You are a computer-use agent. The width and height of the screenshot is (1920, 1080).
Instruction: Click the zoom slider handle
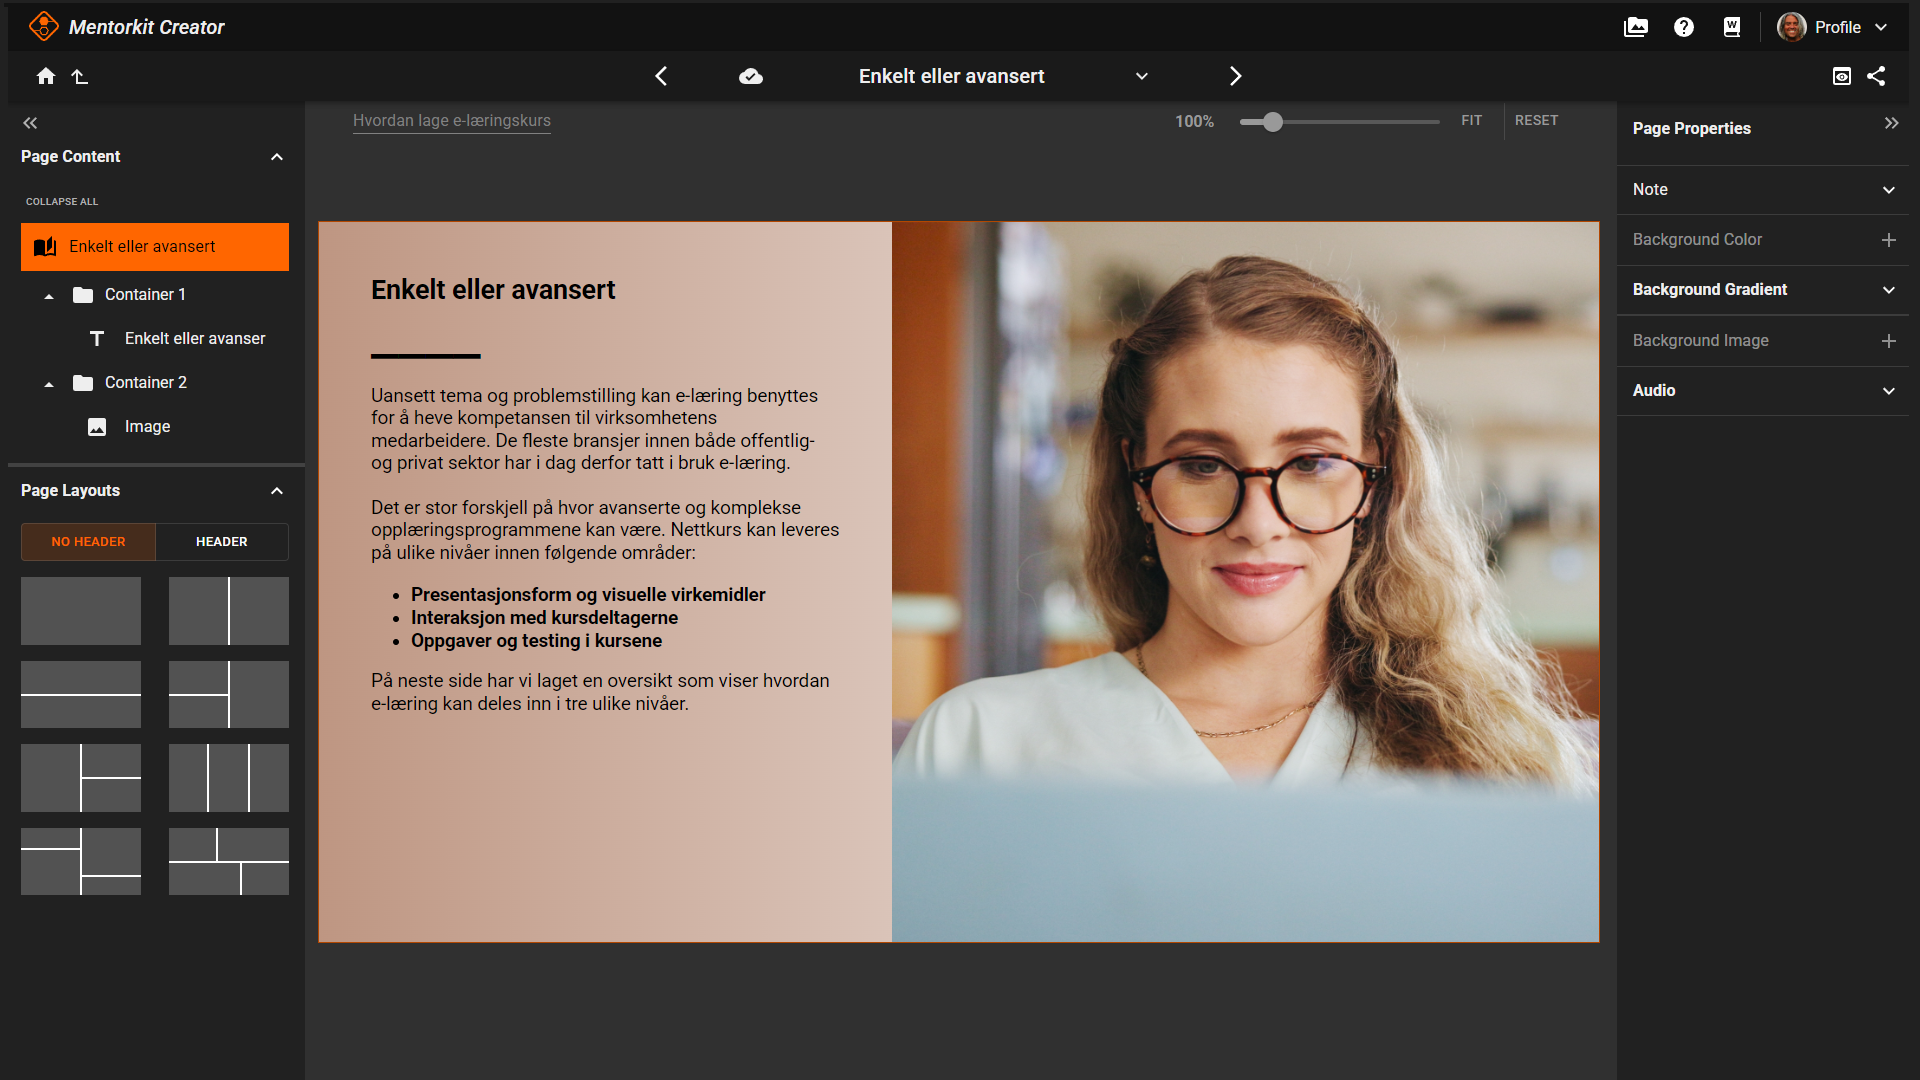point(1272,122)
